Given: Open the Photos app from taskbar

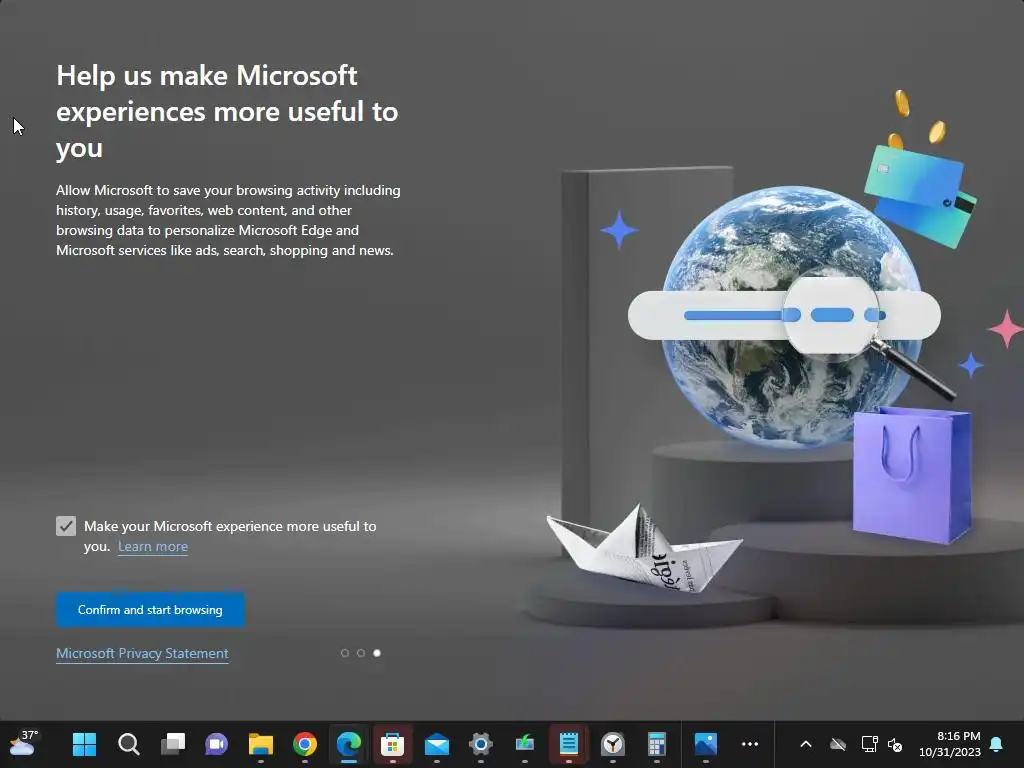Looking at the screenshot, I should click(706, 744).
